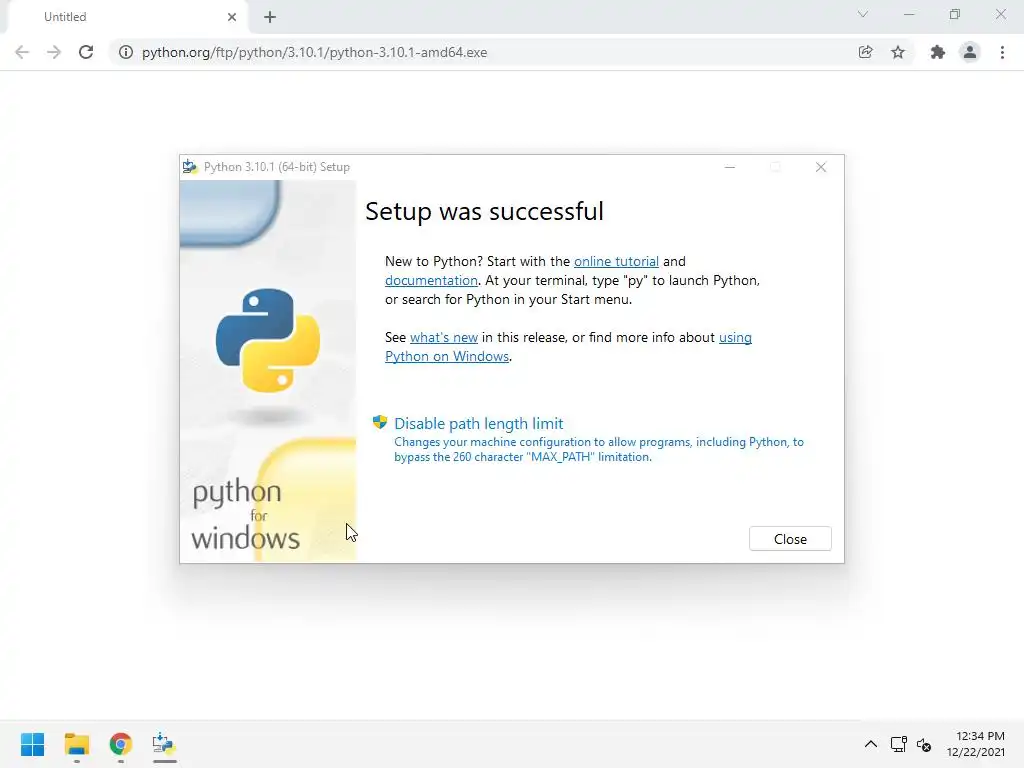The height and width of the screenshot is (768, 1024).
Task: Open a new browser tab
Action: [x=270, y=17]
